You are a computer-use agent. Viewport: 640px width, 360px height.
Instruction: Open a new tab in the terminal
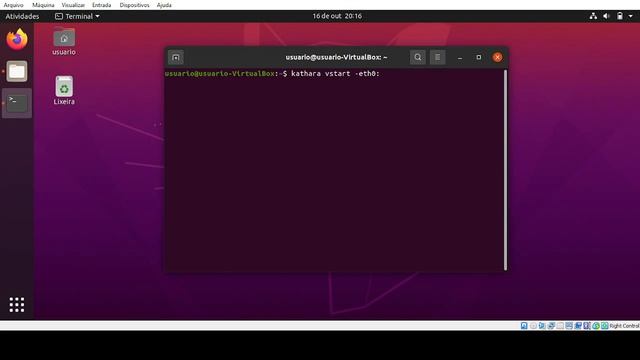tap(176, 58)
